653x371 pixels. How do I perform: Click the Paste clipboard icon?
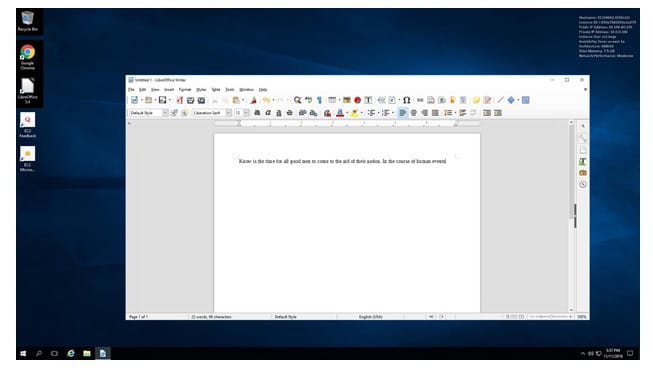[236, 100]
